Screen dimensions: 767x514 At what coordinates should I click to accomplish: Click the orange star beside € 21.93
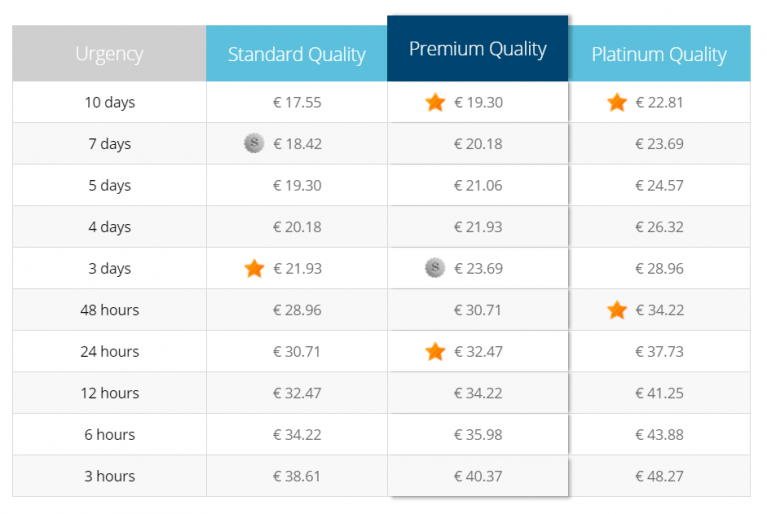(254, 268)
